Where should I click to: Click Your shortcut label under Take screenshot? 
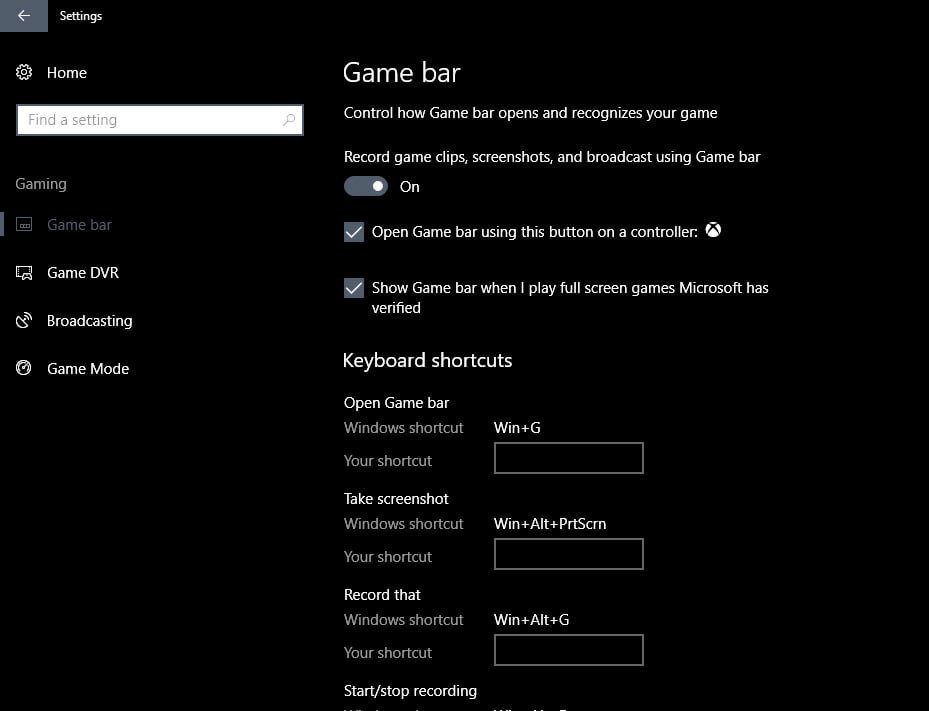388,557
